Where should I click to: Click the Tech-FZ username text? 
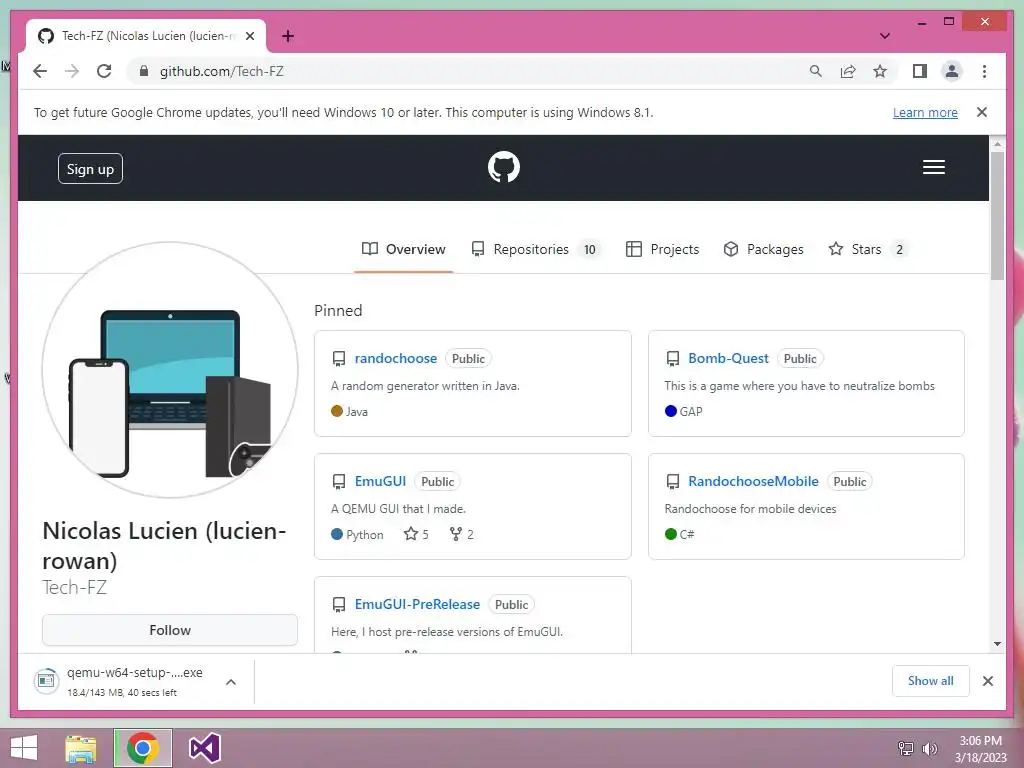74,588
